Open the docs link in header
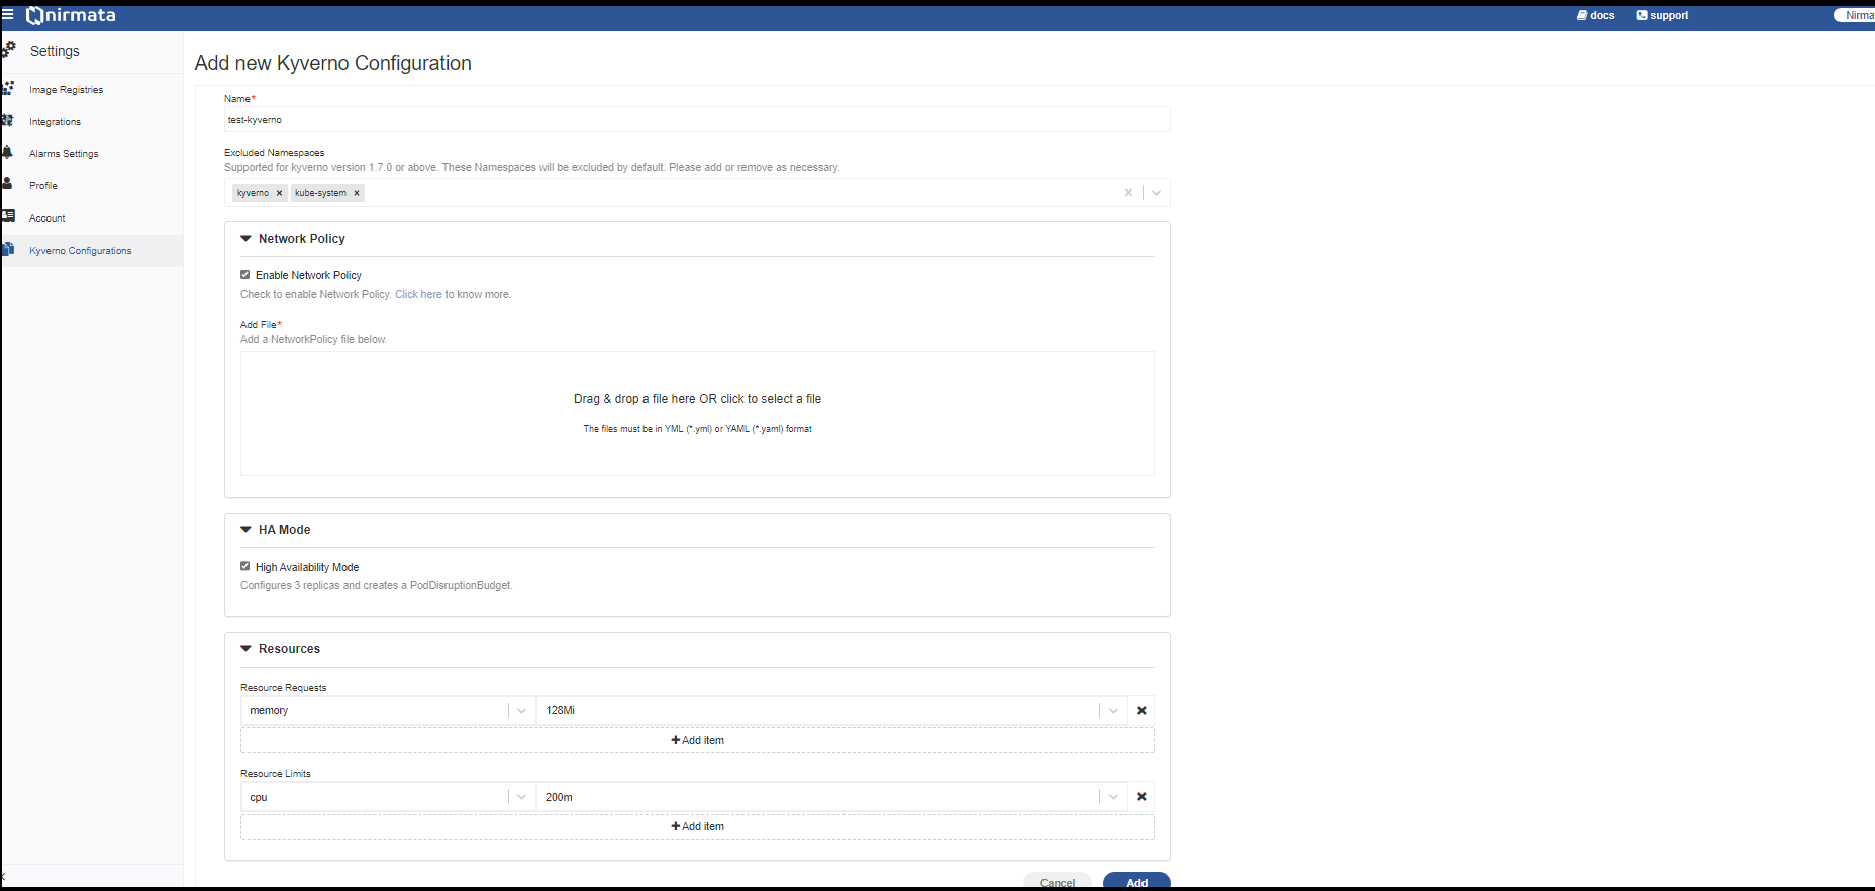The height and width of the screenshot is (891, 1875). [x=1596, y=15]
